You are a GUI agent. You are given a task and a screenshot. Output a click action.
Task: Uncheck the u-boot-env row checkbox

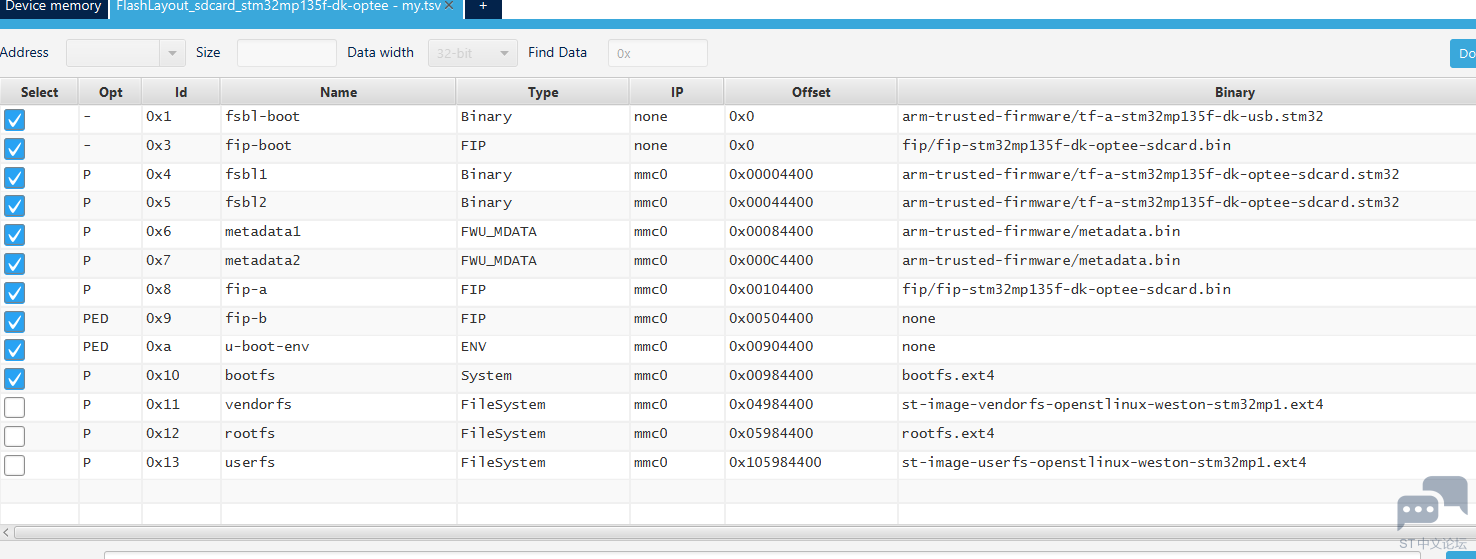click(x=15, y=350)
